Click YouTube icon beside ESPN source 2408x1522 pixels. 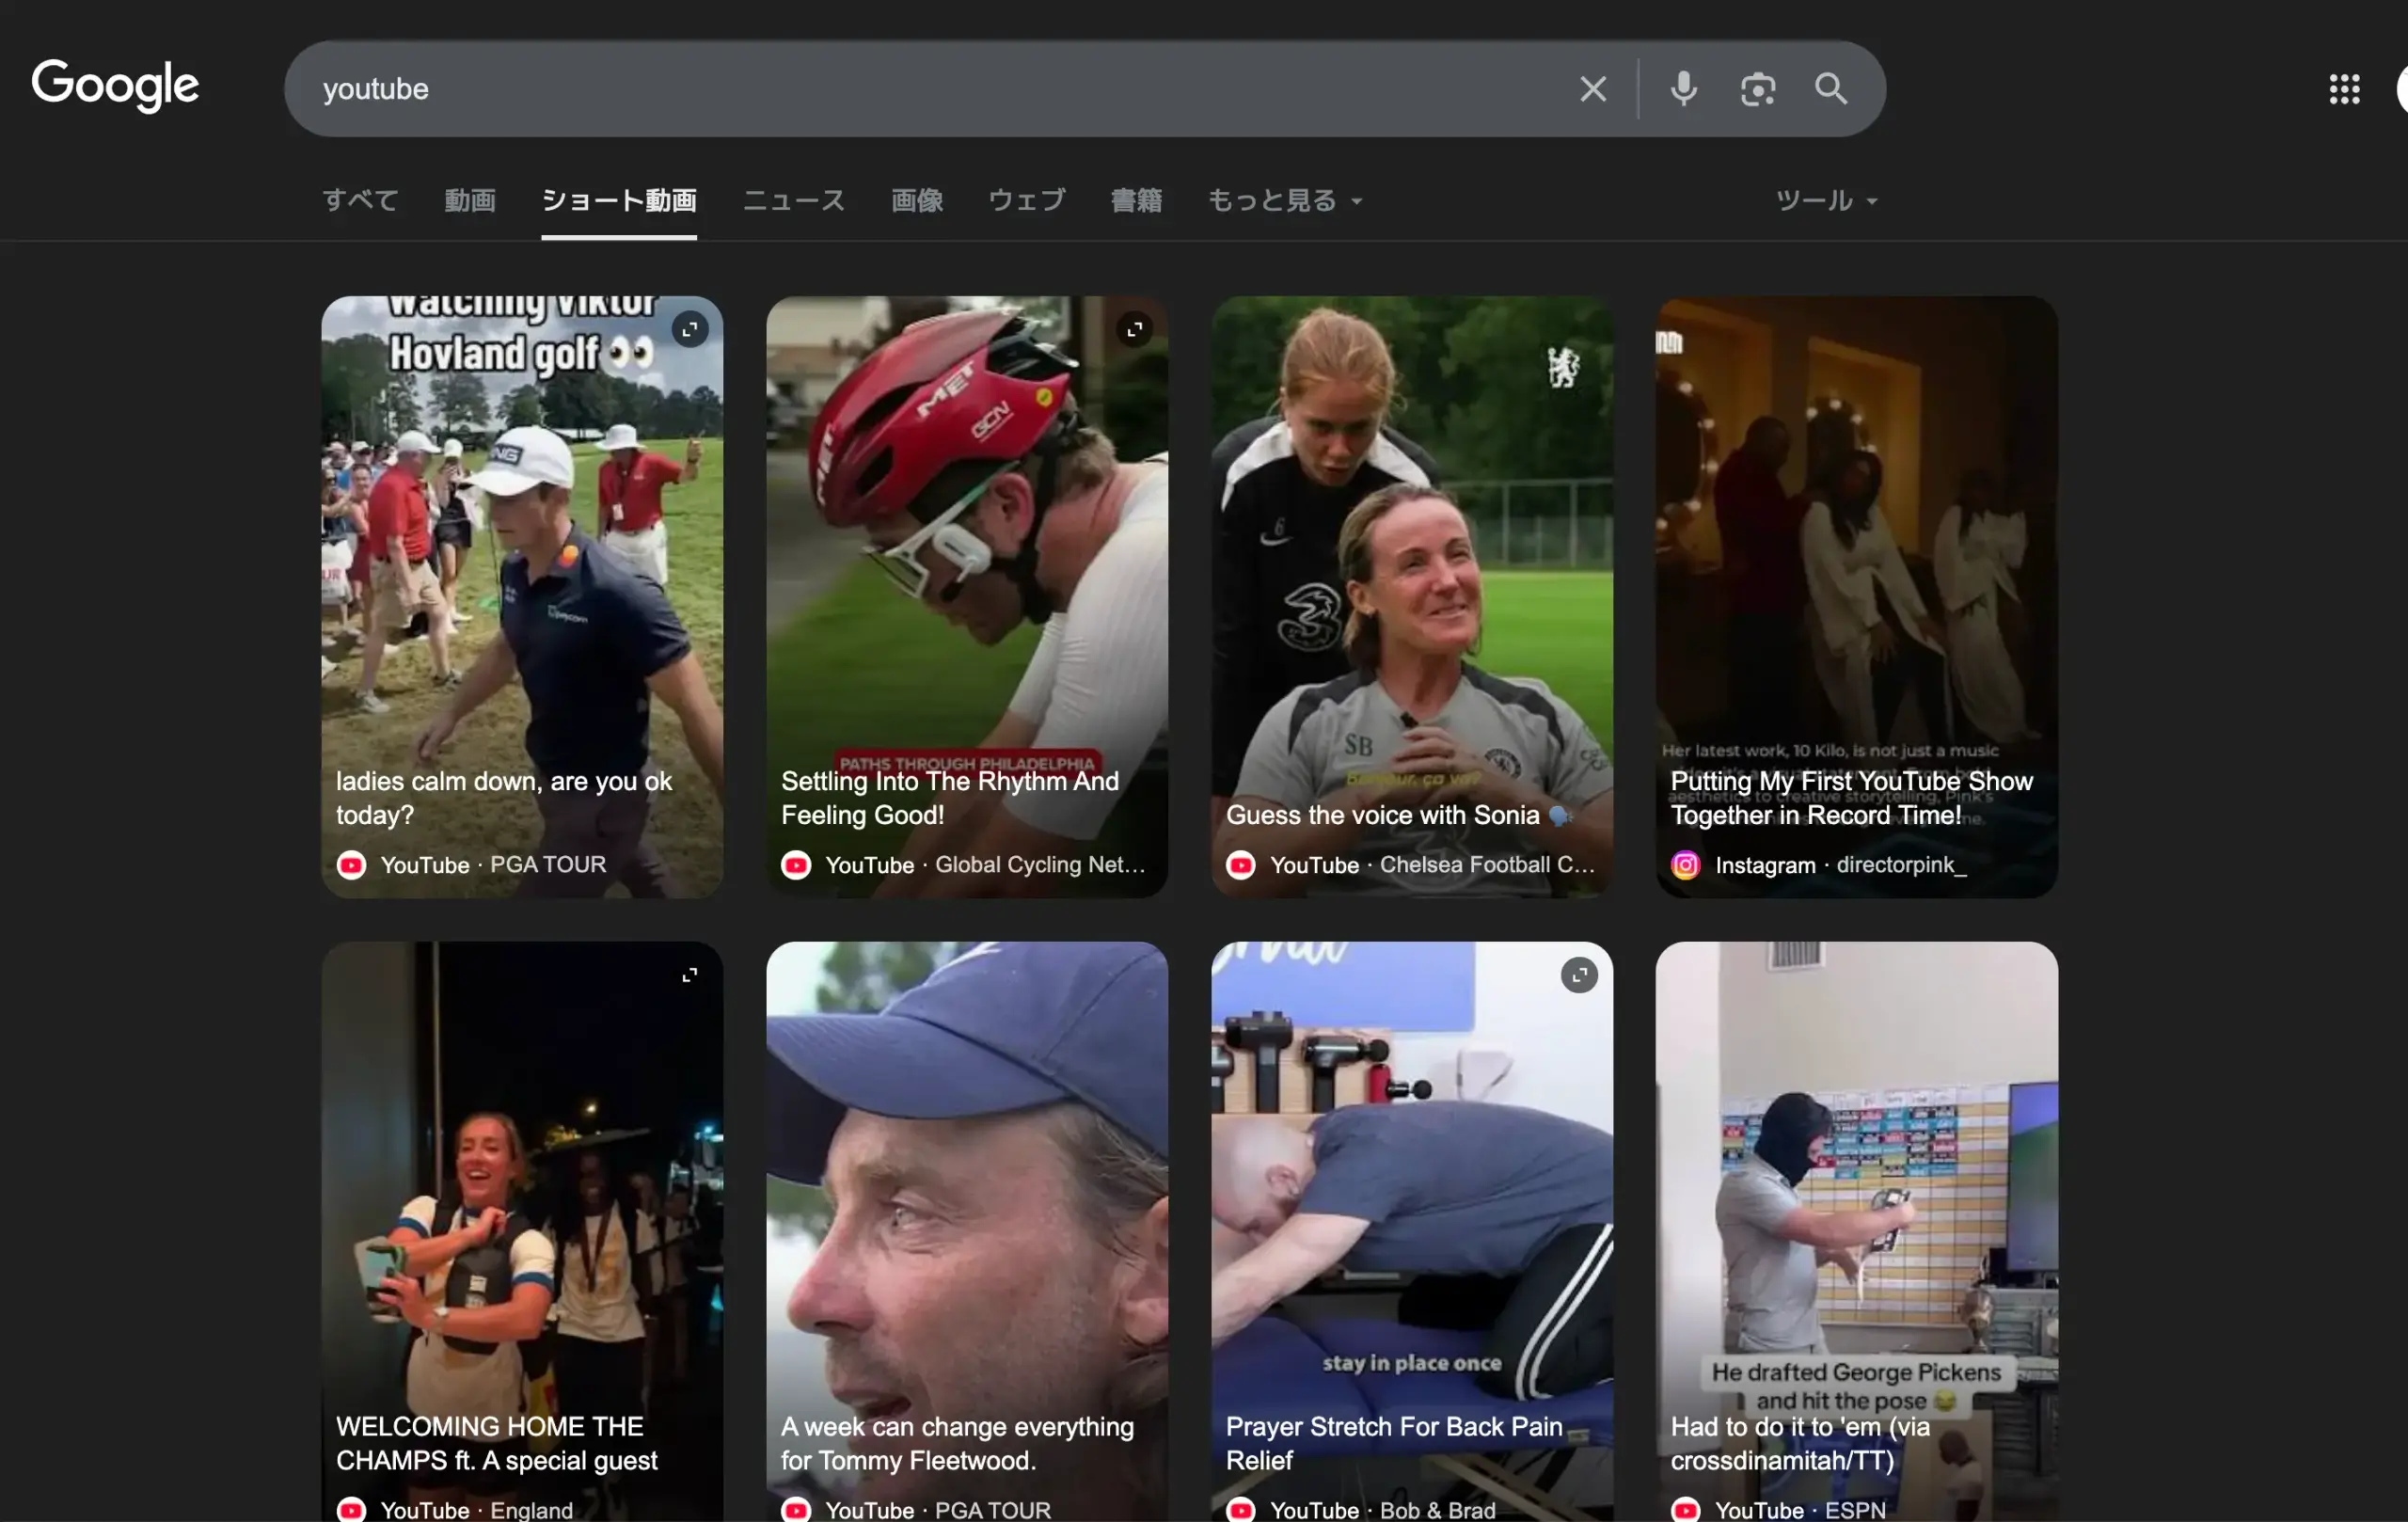click(1686, 1510)
